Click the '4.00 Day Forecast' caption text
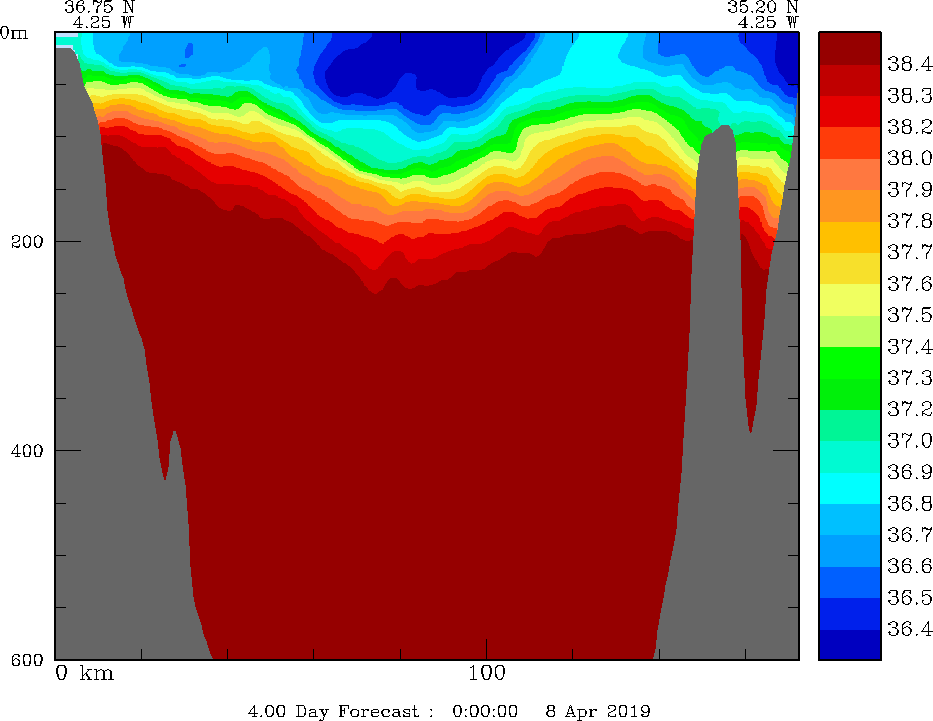The image size is (933, 721). click(333, 711)
